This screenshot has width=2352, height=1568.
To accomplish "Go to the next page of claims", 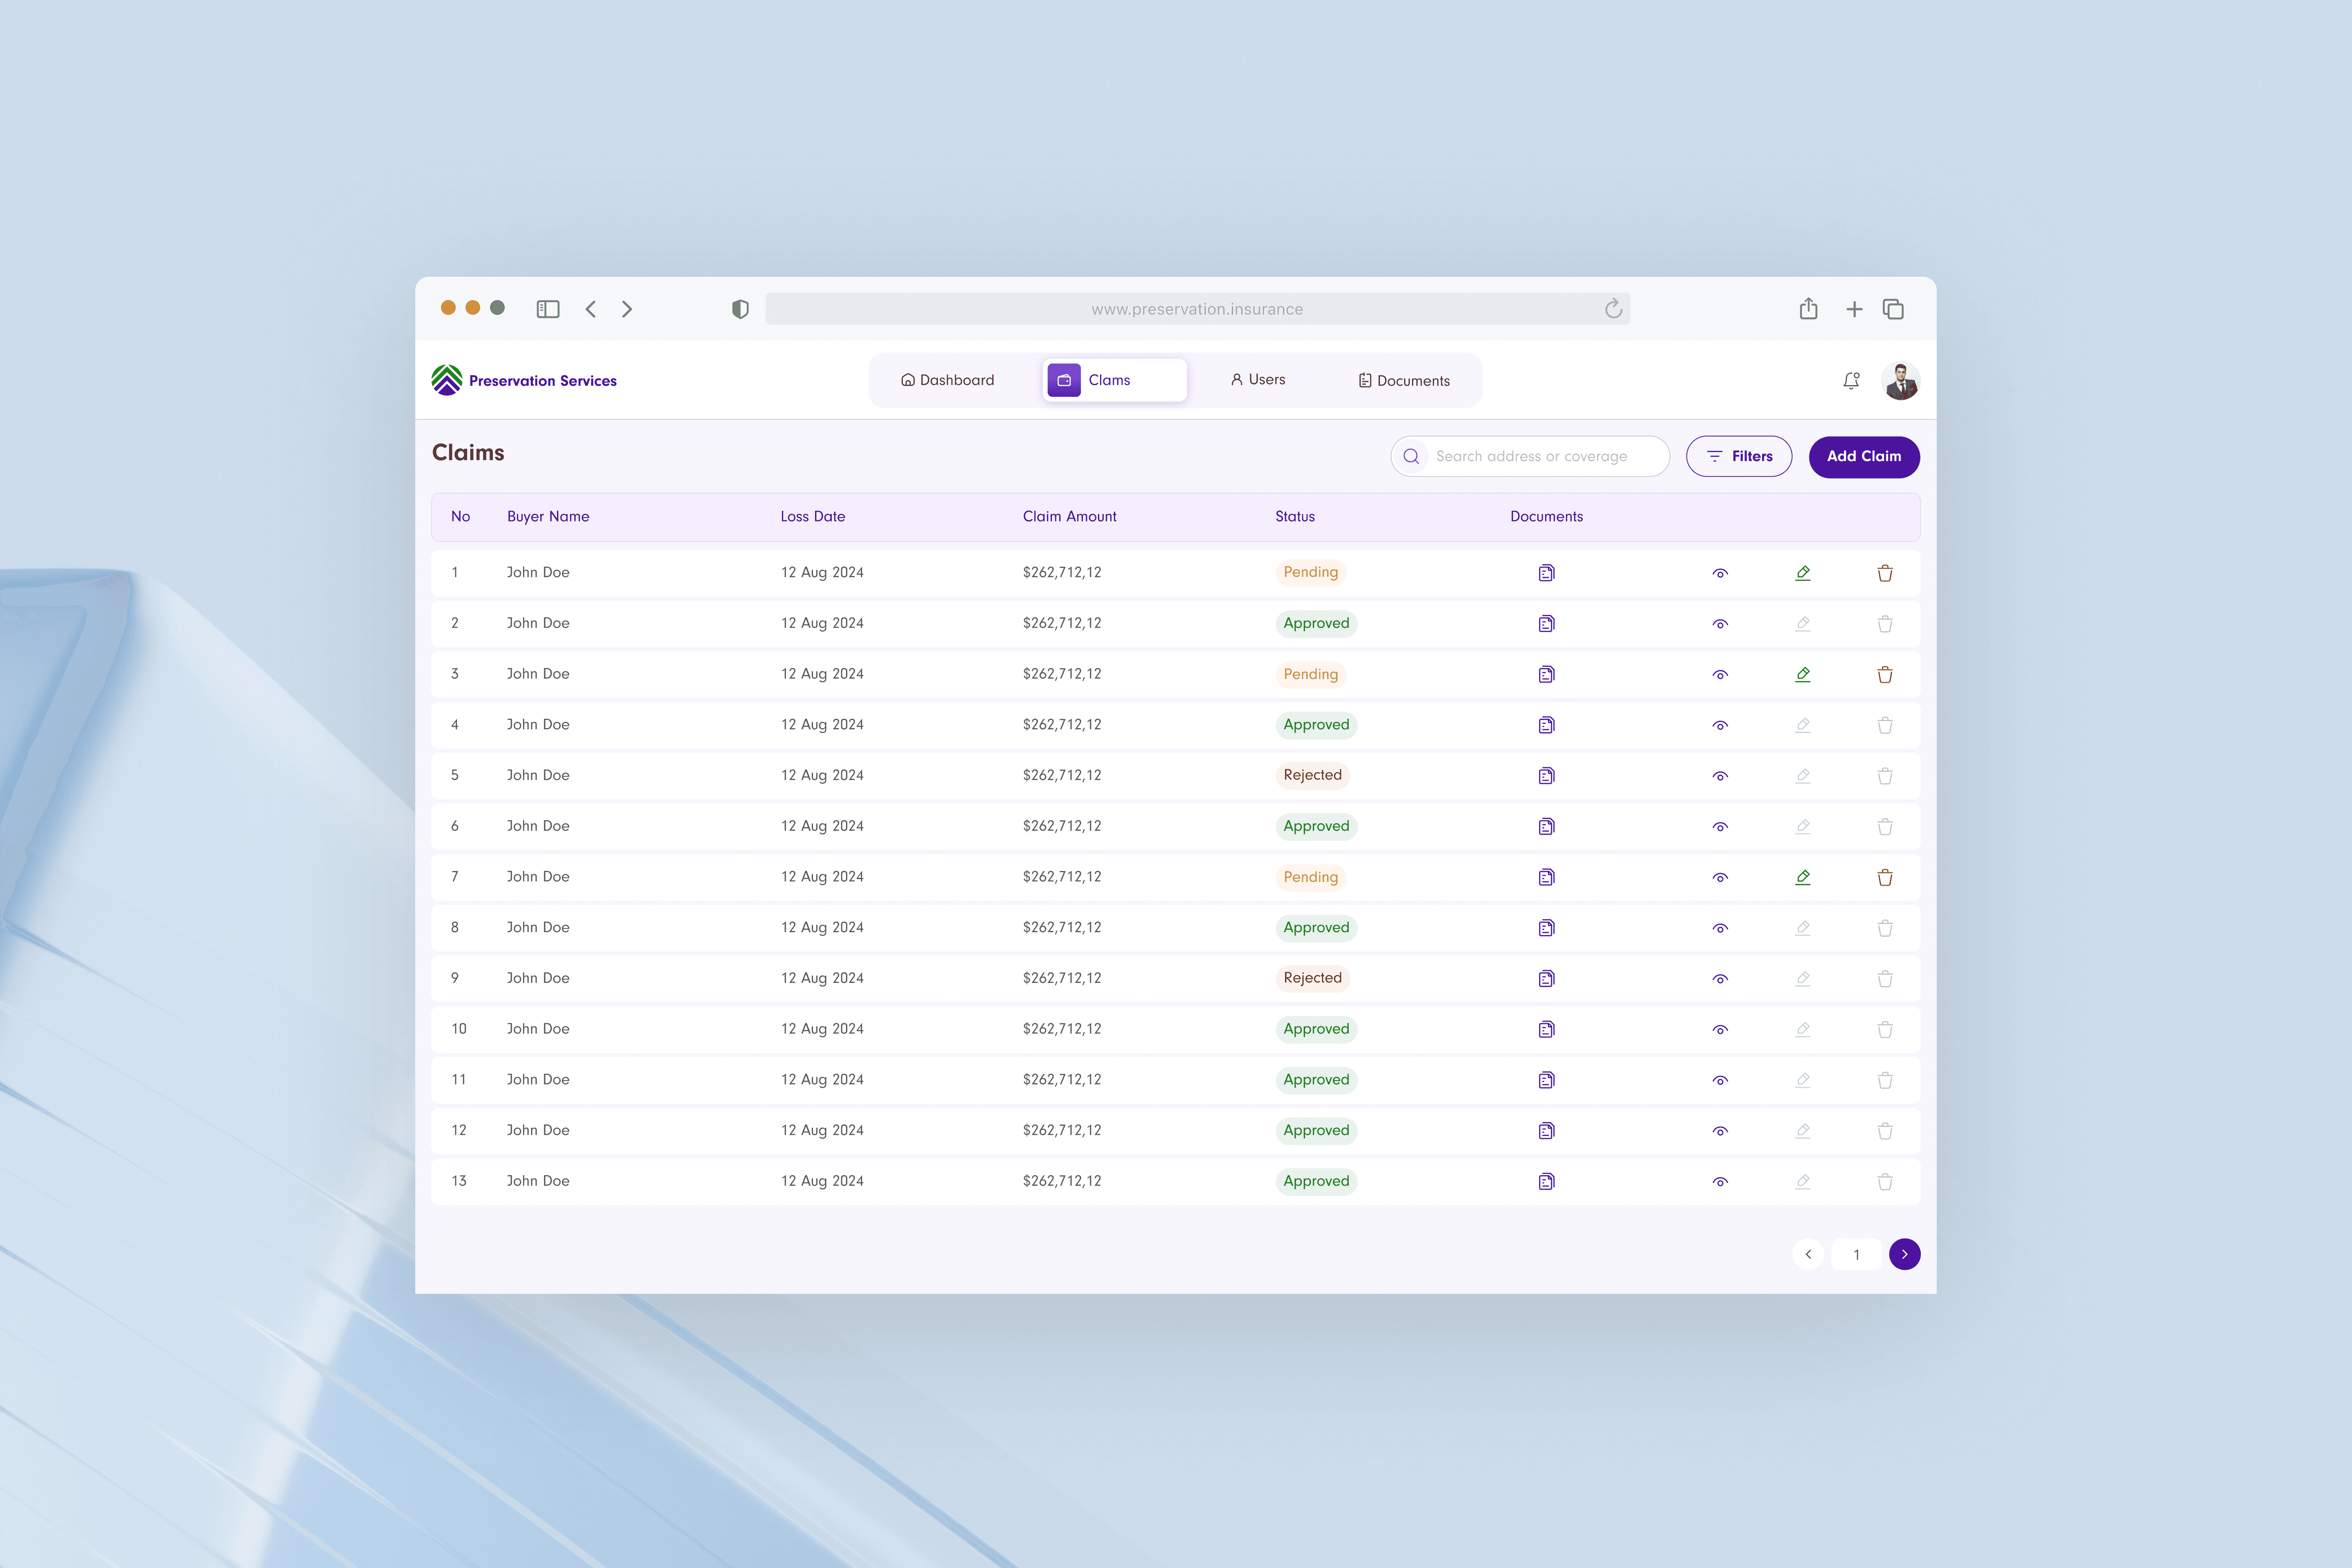I will point(1904,1254).
